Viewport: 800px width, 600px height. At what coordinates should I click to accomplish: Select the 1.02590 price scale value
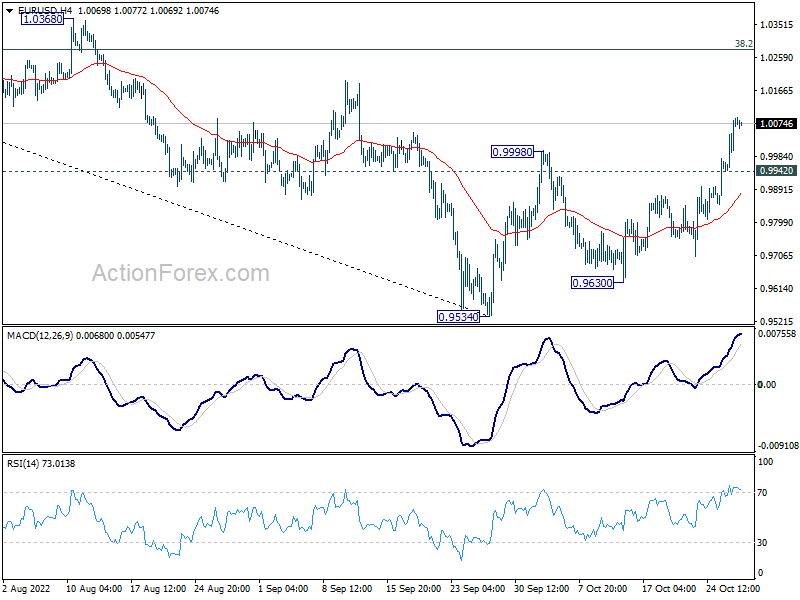tap(777, 58)
